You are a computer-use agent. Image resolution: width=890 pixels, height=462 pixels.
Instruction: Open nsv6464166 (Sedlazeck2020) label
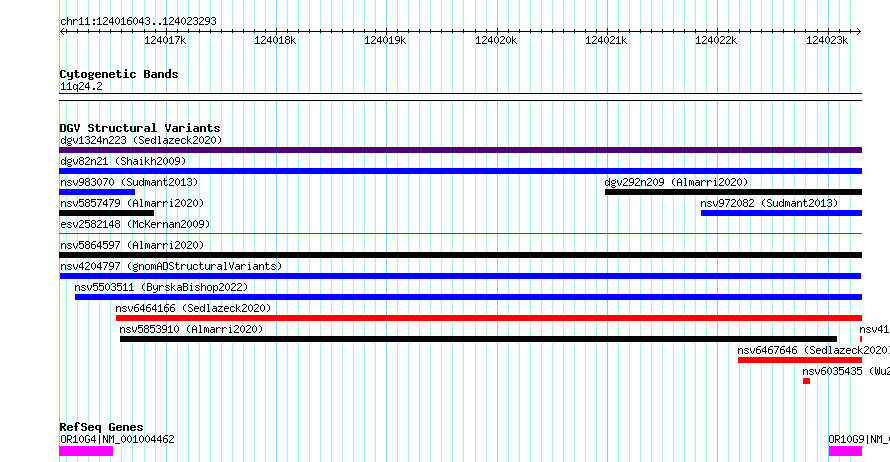194,308
